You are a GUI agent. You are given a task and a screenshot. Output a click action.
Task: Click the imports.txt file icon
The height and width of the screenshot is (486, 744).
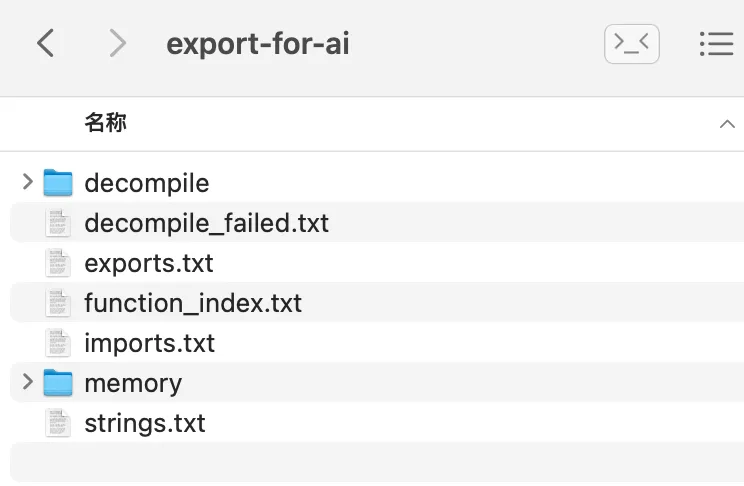click(59, 343)
